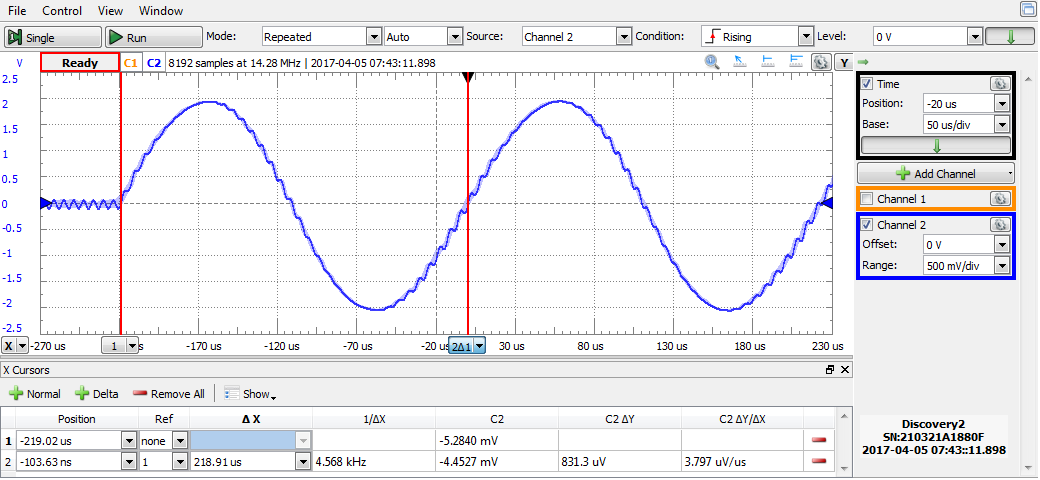
Task: Open the Control menu
Action: tap(62, 11)
